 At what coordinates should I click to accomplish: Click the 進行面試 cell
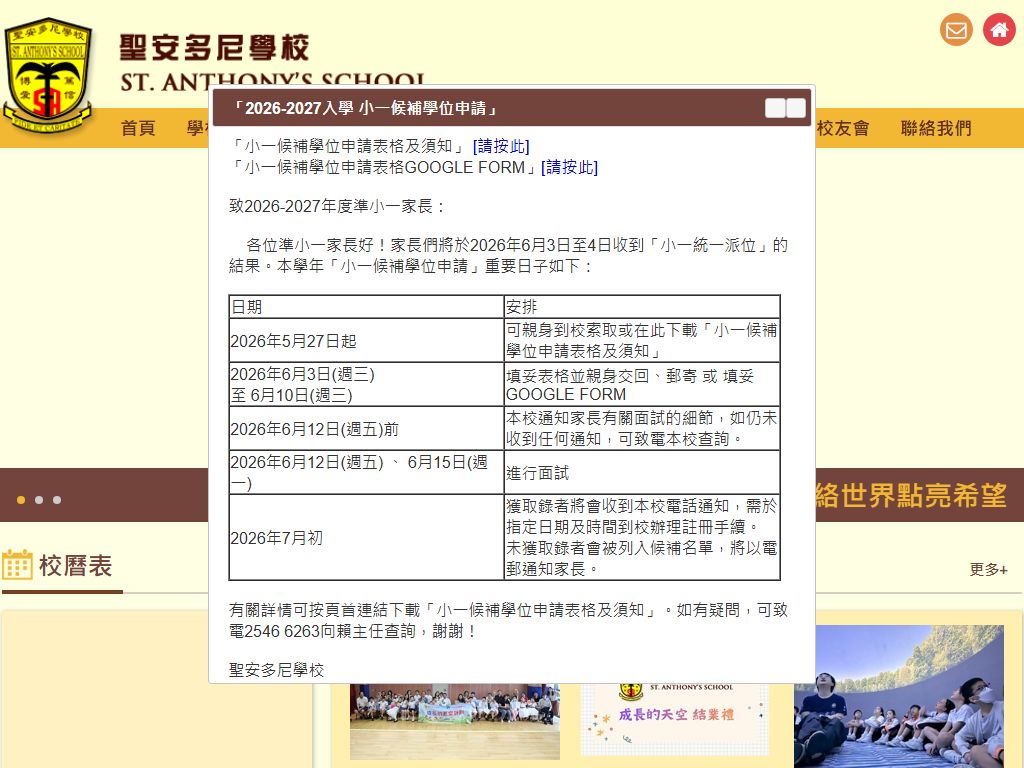tap(642, 473)
